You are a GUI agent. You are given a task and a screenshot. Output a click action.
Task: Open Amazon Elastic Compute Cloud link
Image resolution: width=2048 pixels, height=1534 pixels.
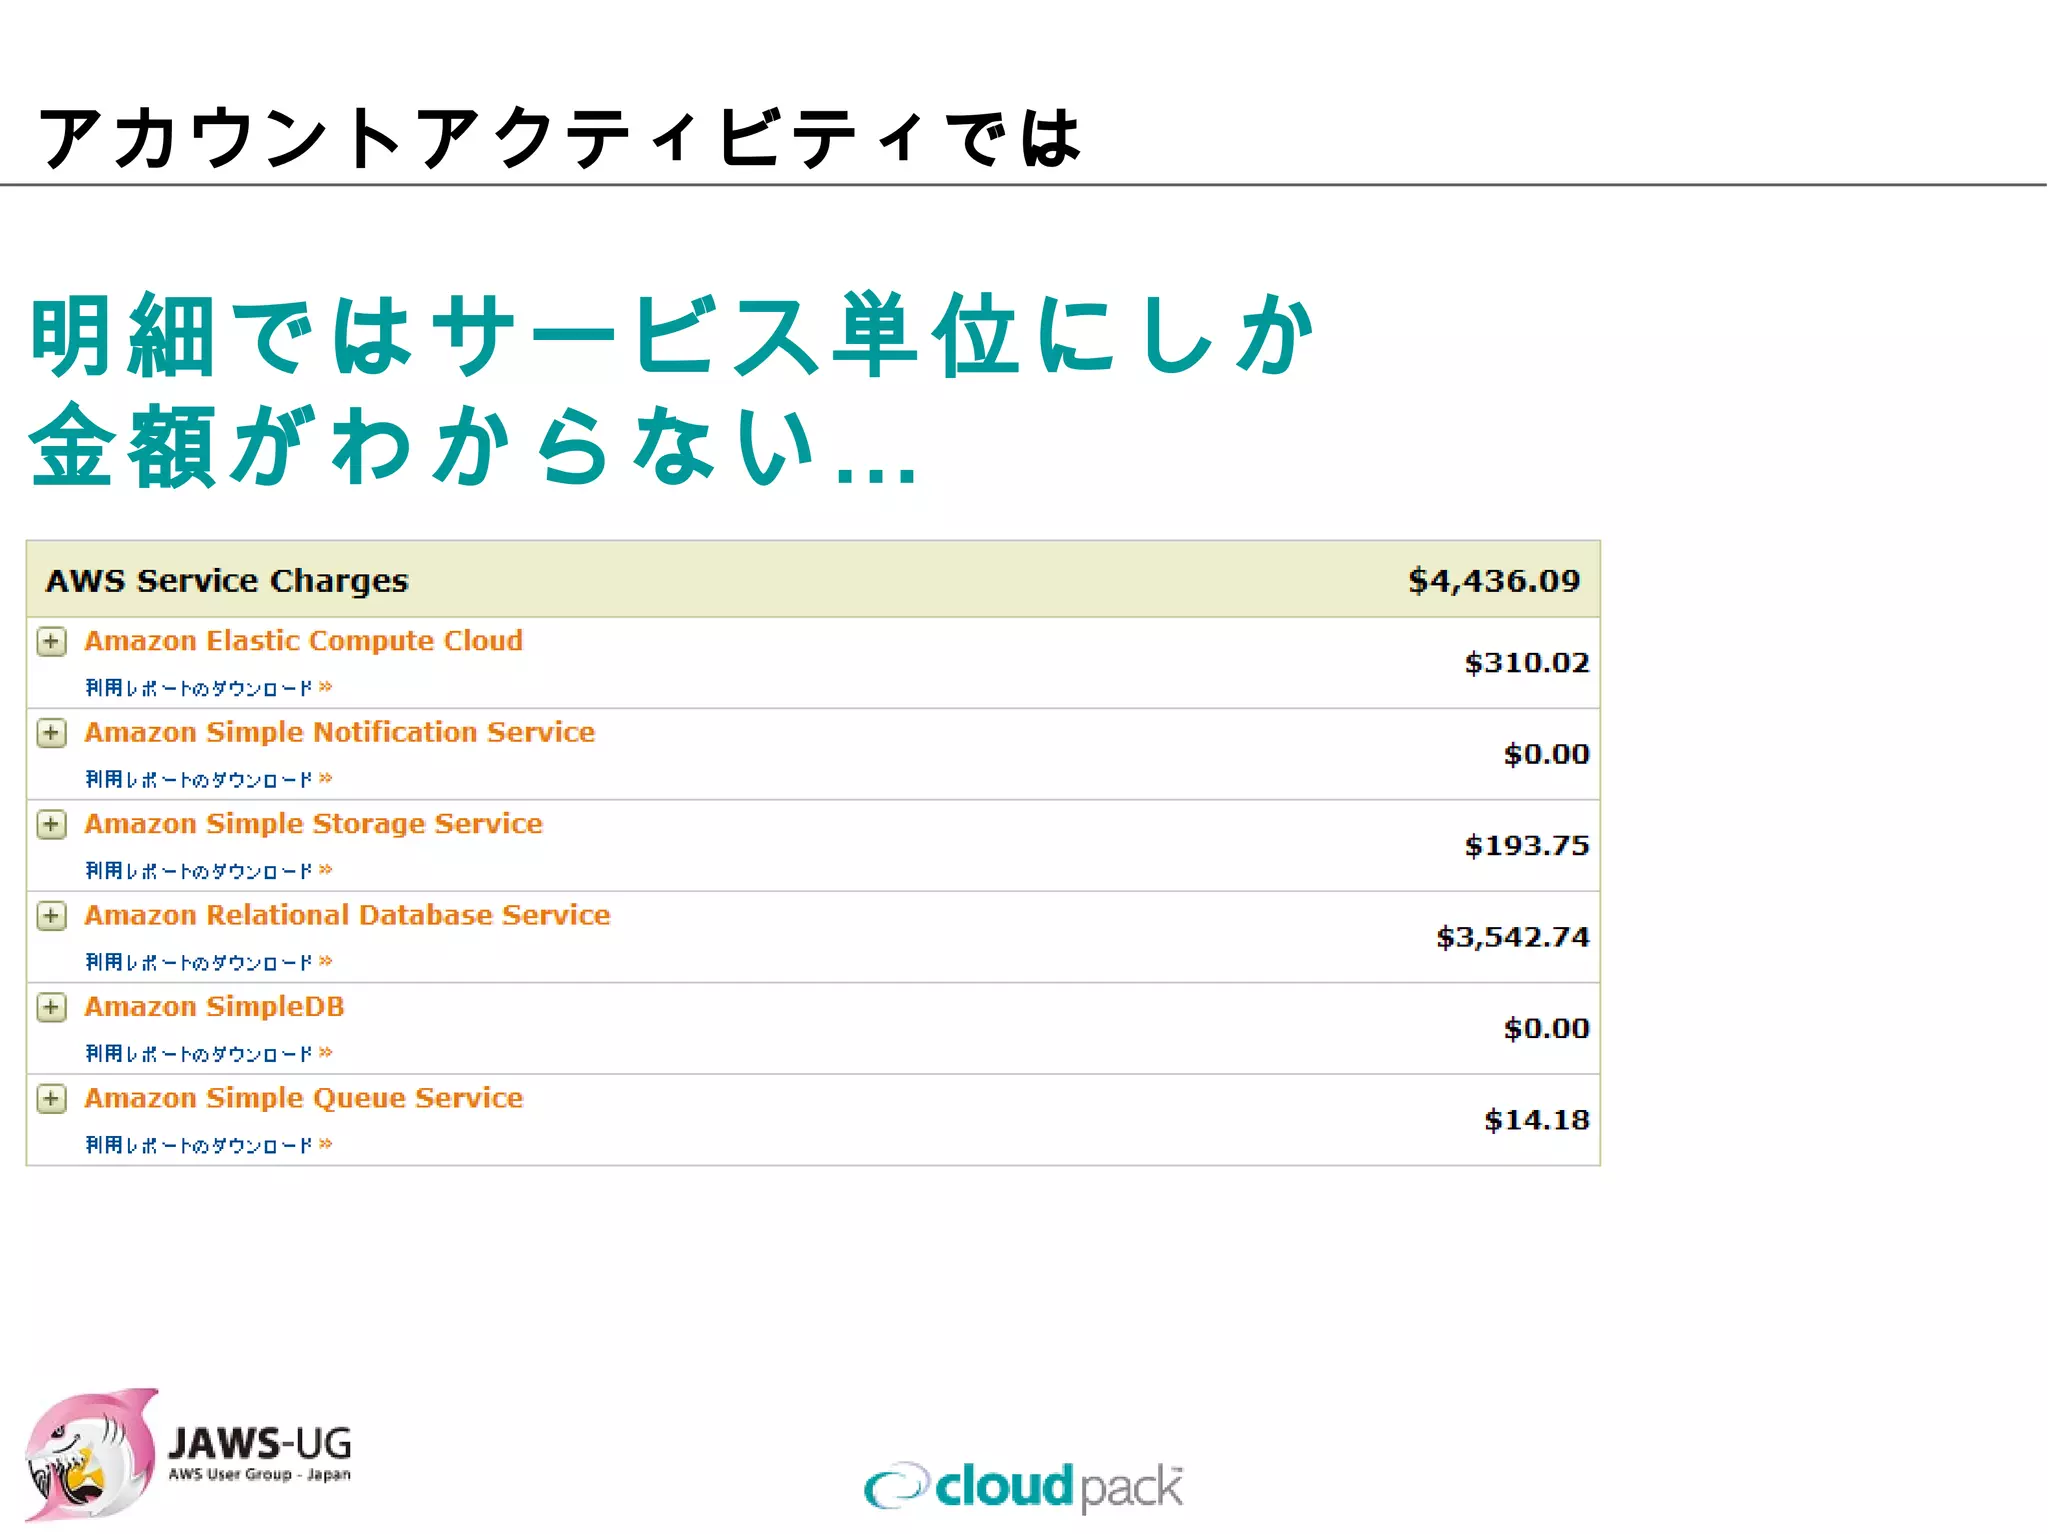click(x=303, y=641)
